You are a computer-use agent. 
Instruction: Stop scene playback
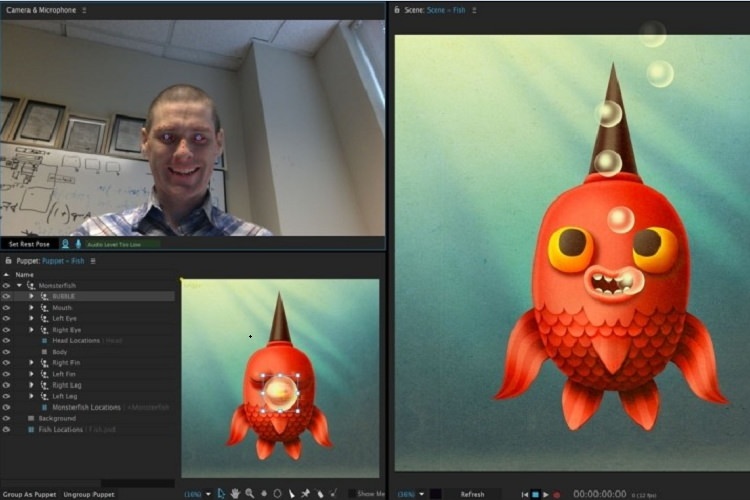point(535,494)
